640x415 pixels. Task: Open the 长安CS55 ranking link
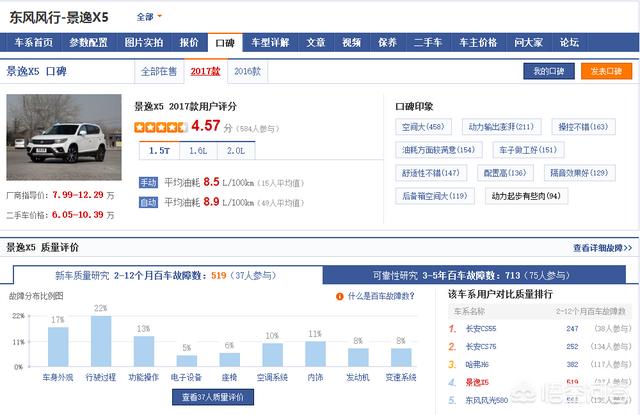pyautogui.click(x=481, y=328)
